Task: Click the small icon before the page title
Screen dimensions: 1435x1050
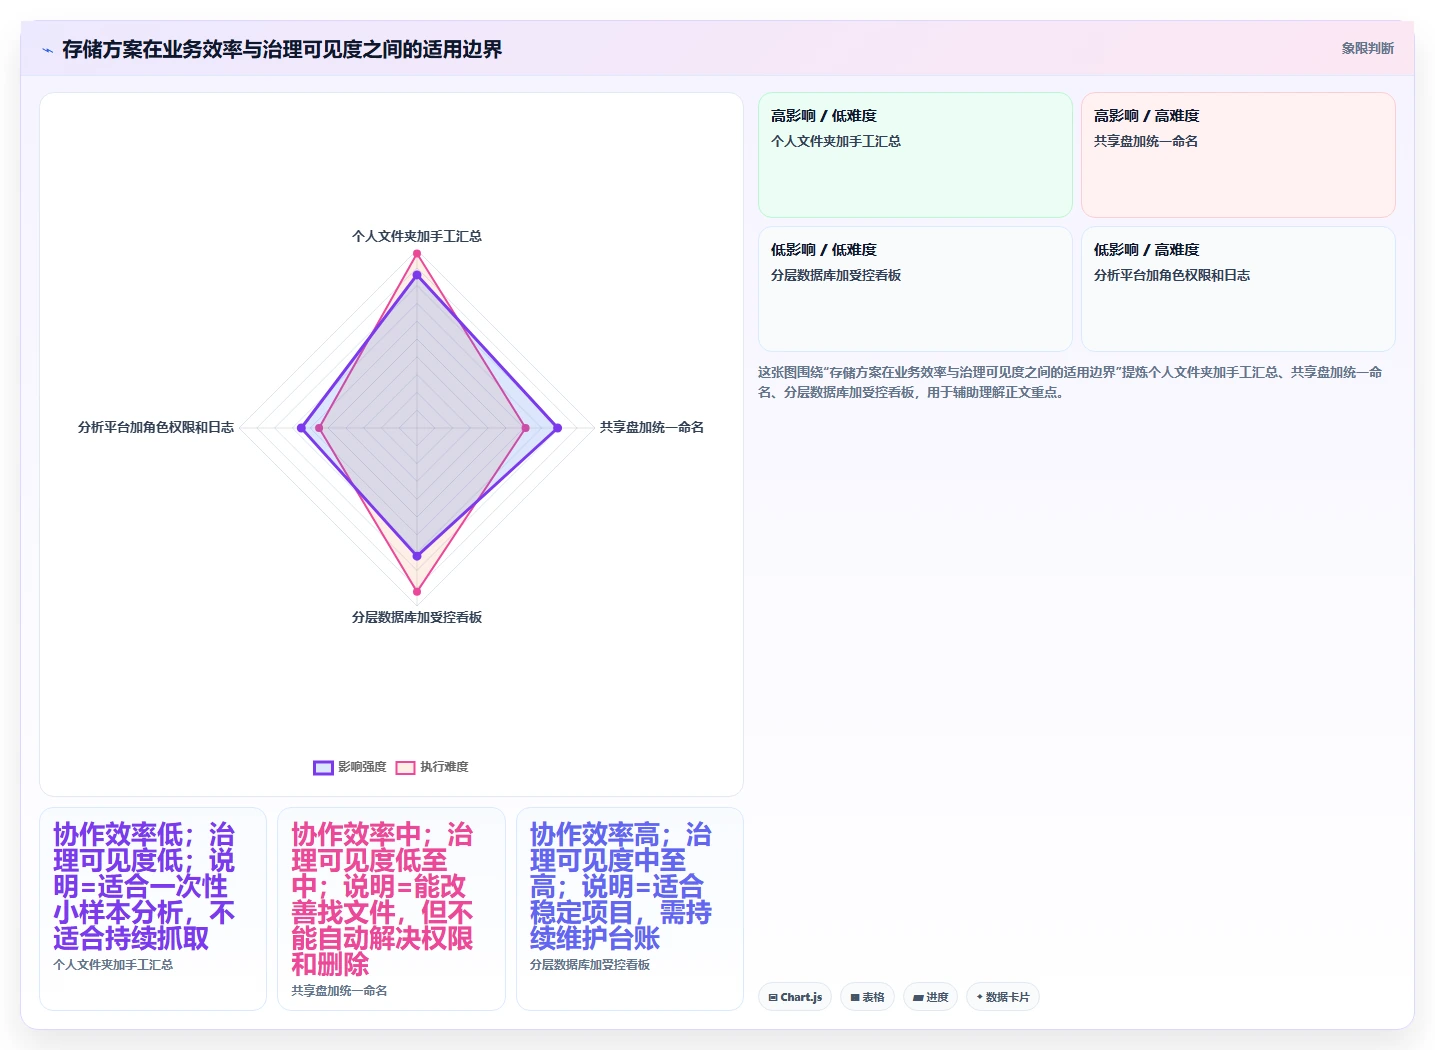Action: [x=47, y=50]
